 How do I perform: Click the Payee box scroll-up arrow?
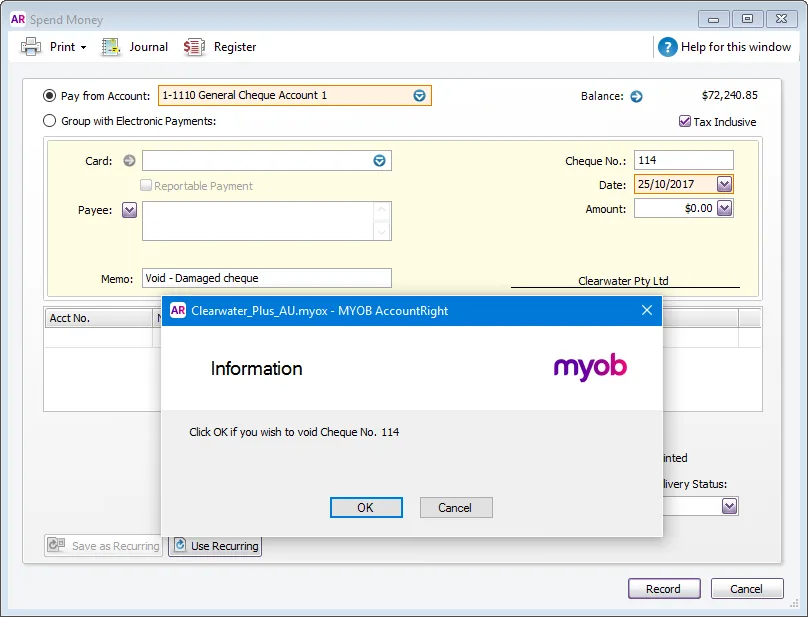pos(382,210)
